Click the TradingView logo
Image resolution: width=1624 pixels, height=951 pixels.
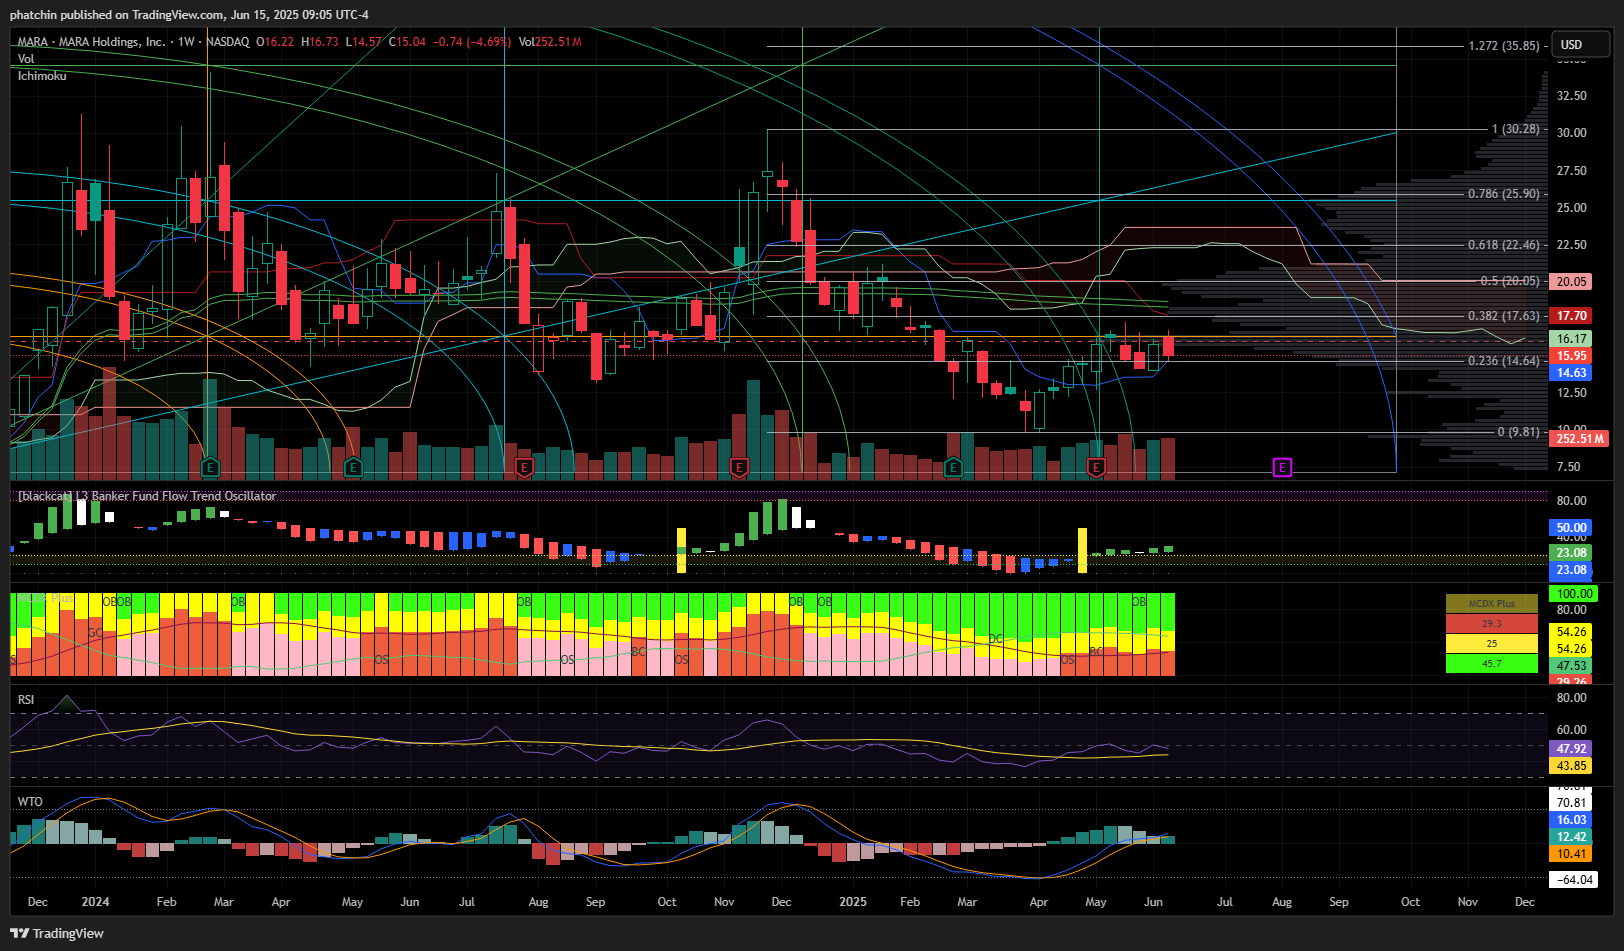57,933
